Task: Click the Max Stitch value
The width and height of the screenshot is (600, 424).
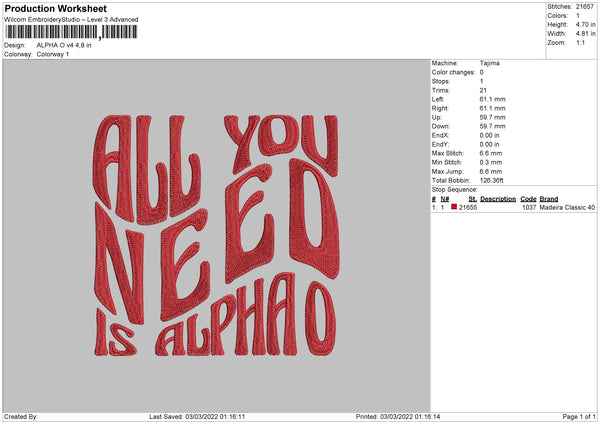Action: 491,153
